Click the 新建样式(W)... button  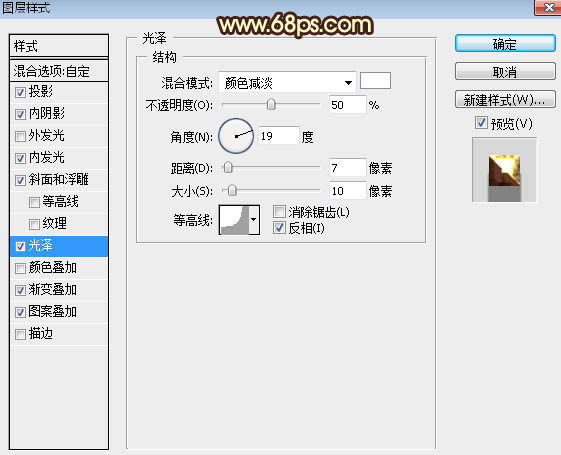click(505, 100)
